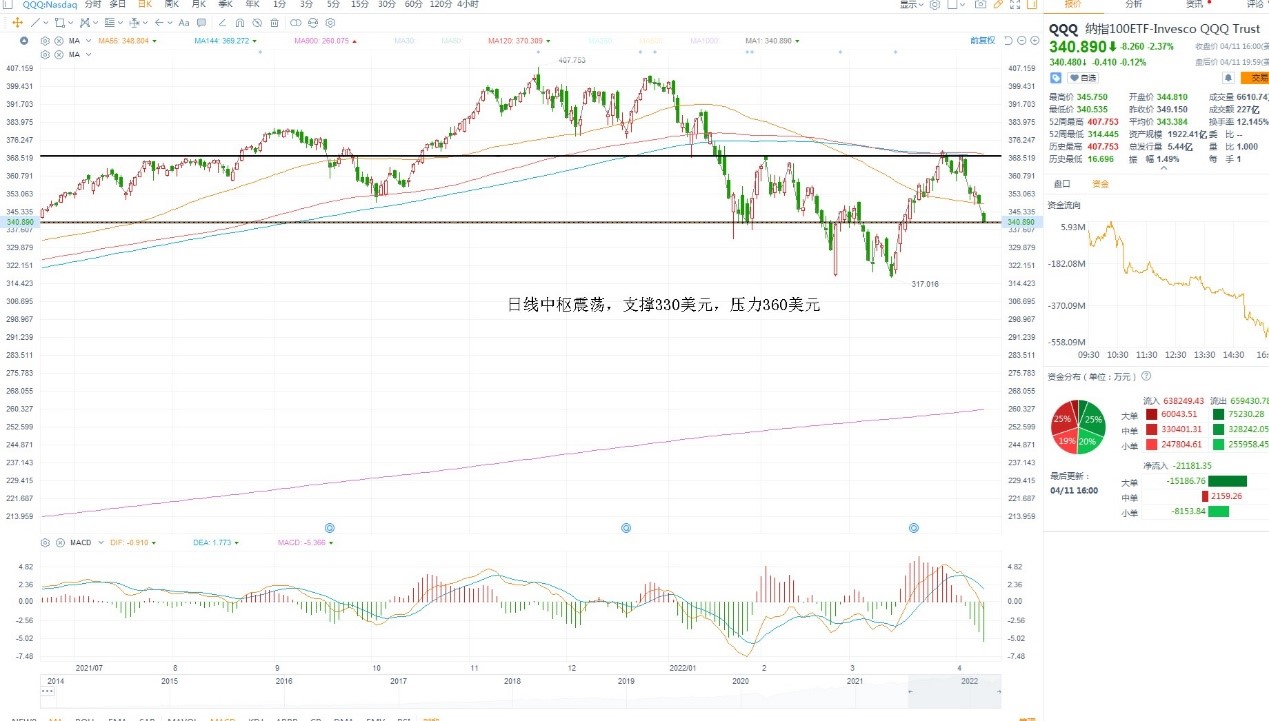1269x721 pixels.
Task: Click the second event marker on chart
Action: (x=626, y=527)
